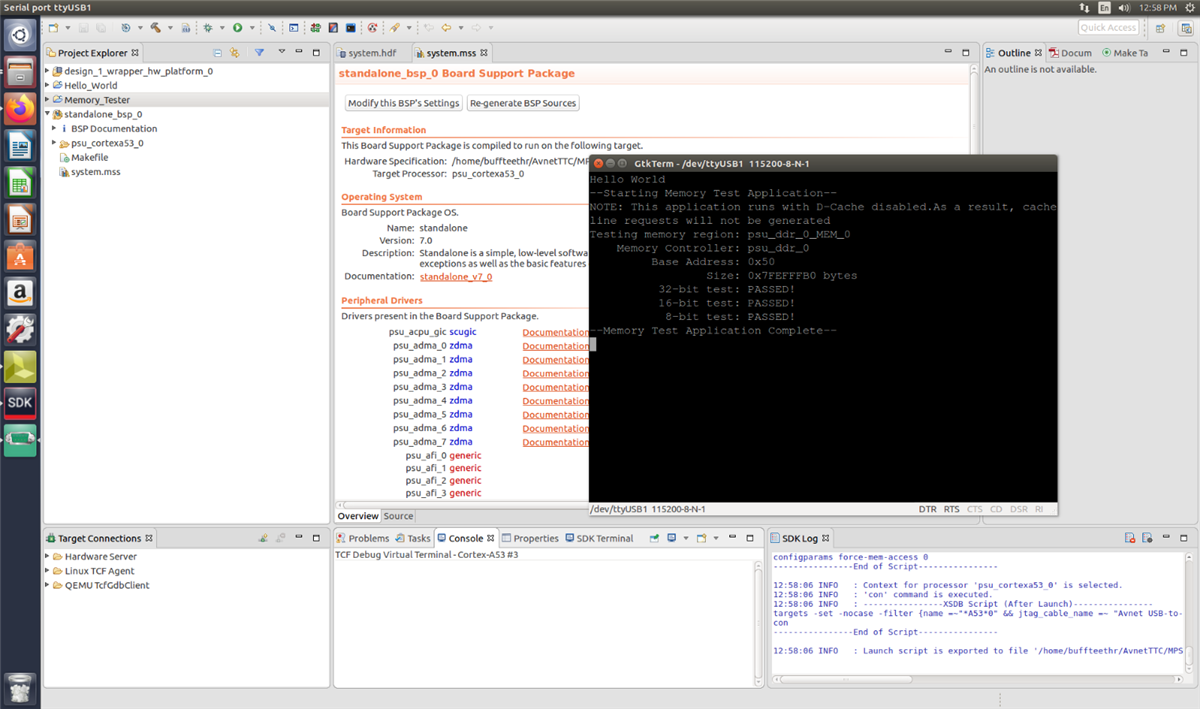The height and width of the screenshot is (709, 1200).
Task: Expand the Hardware Server node
Action: 48,557
